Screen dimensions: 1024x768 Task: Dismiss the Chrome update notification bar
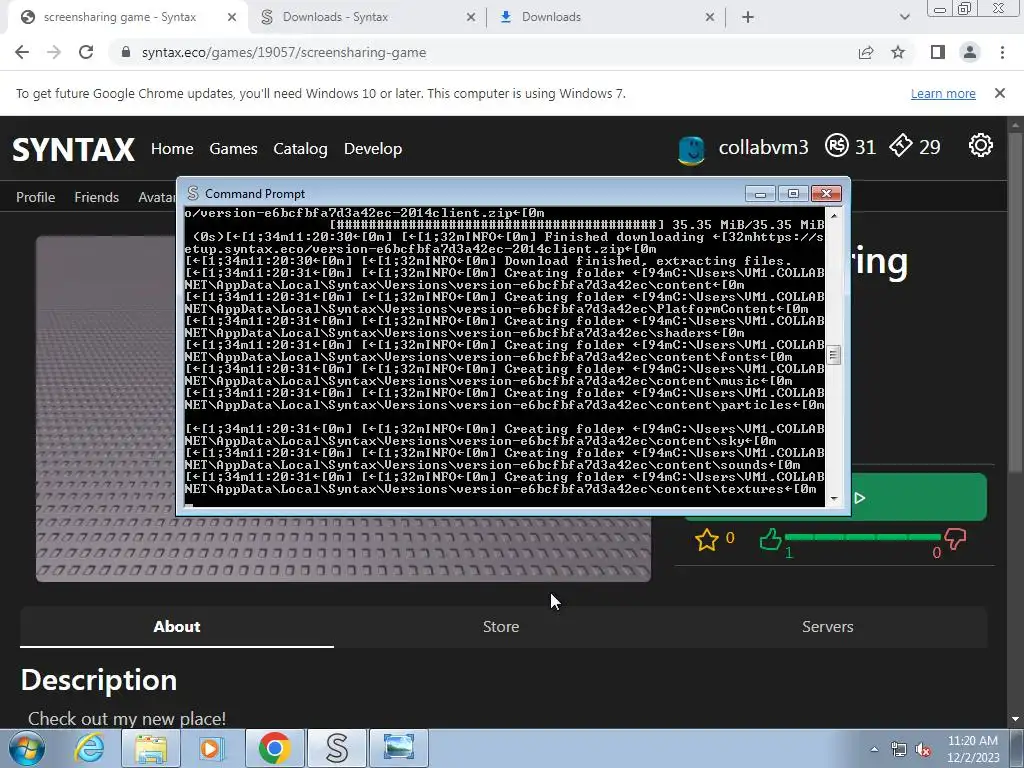click(x=1000, y=93)
